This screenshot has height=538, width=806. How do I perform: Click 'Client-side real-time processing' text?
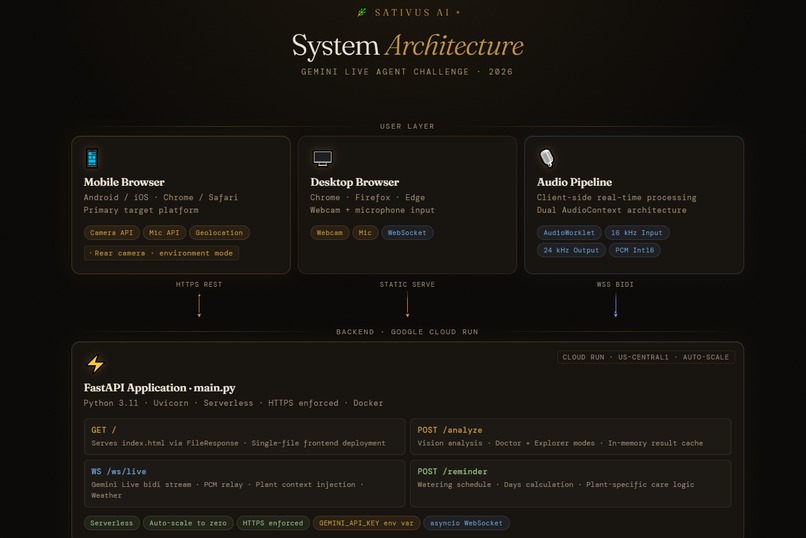pos(616,197)
